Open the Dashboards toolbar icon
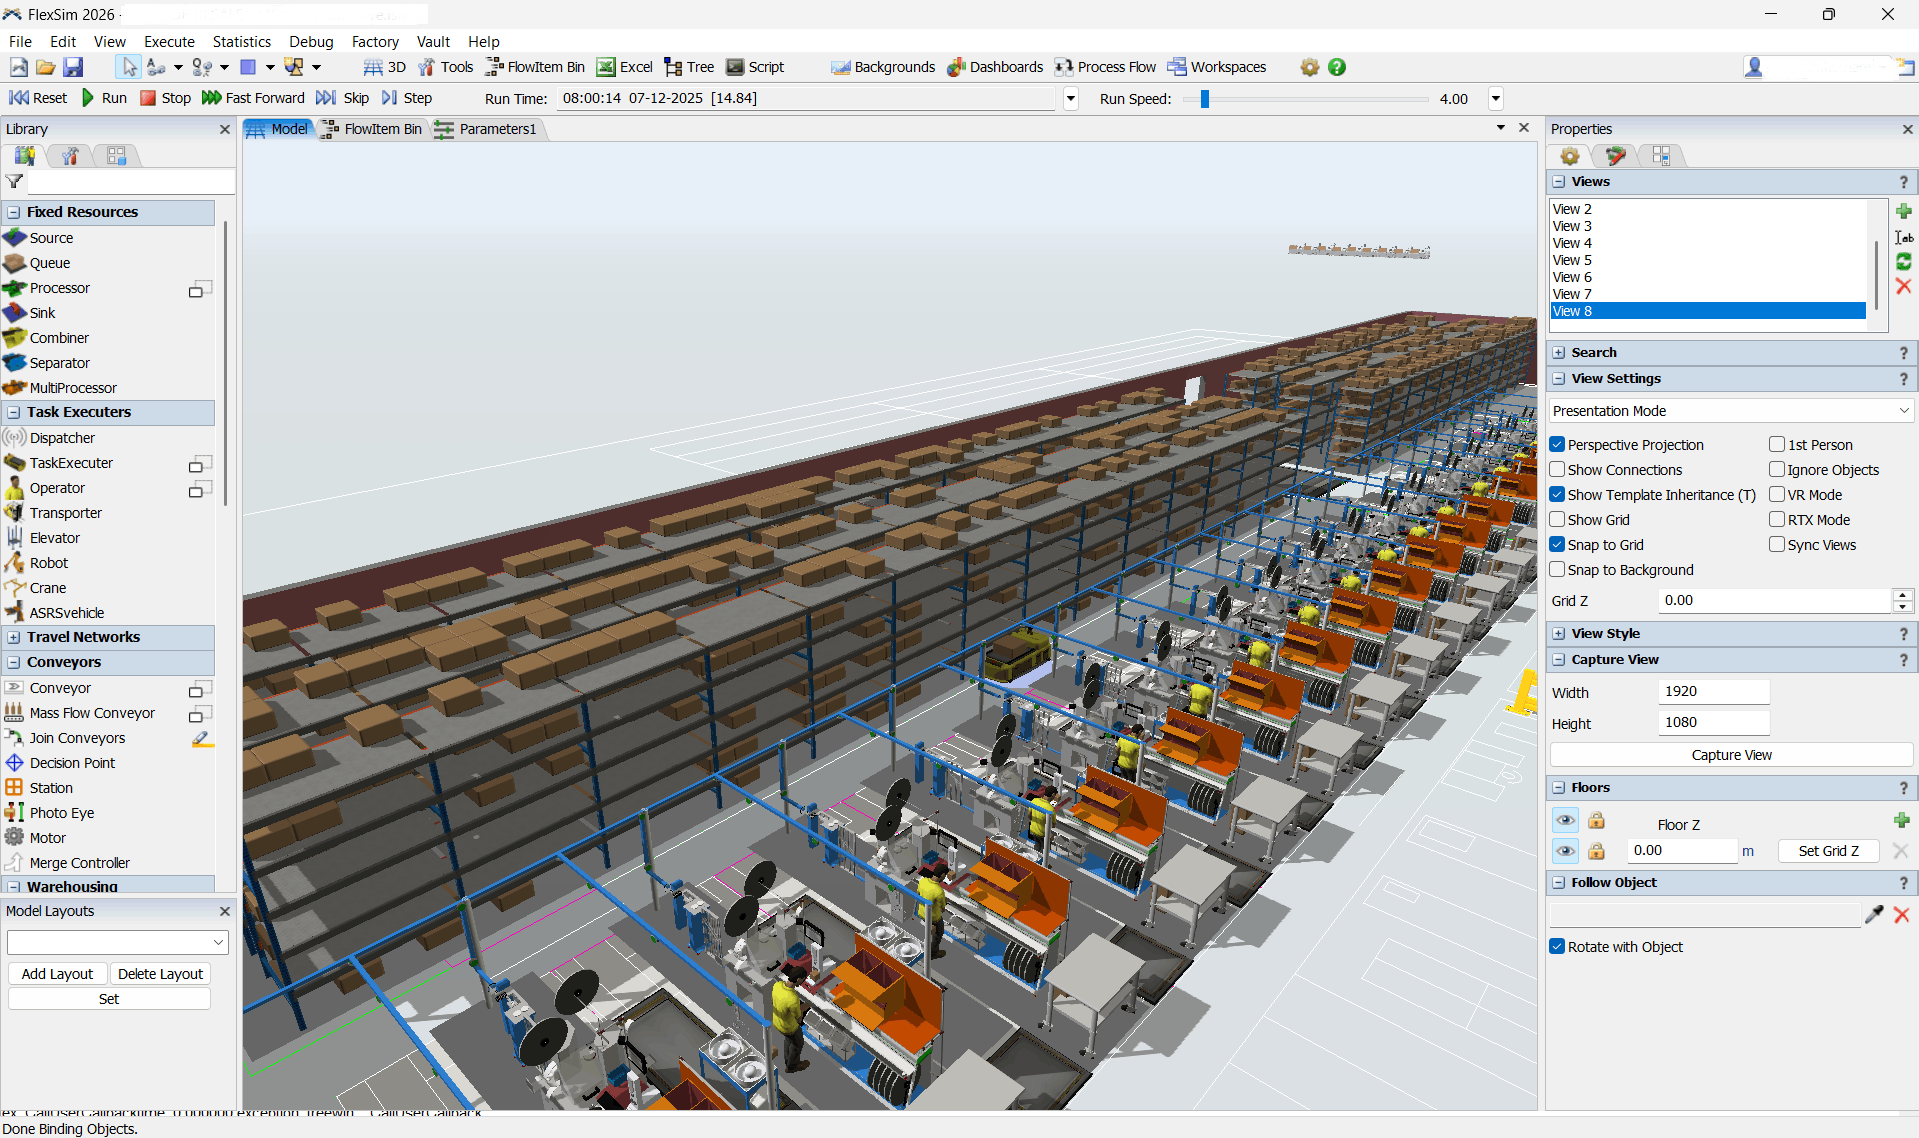 coord(956,67)
